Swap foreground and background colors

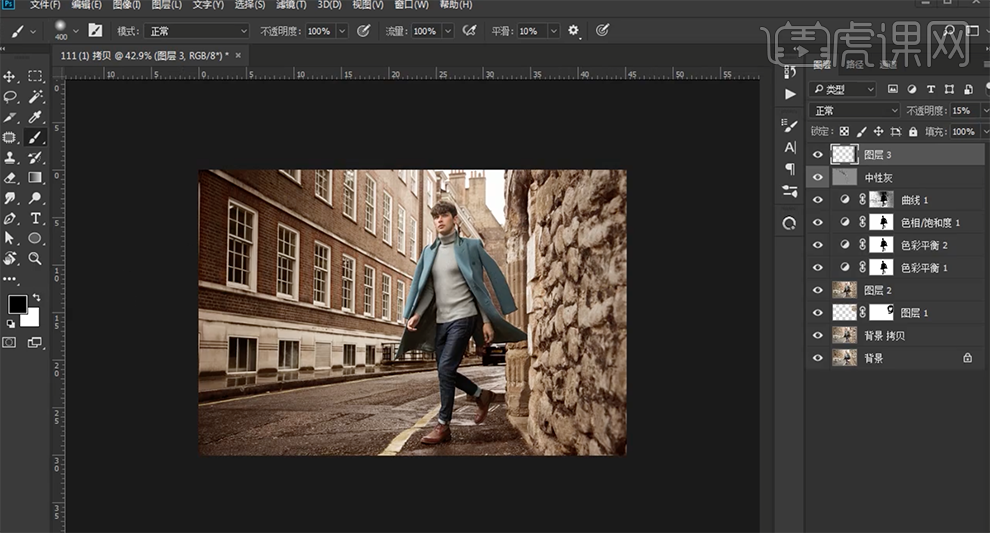(x=37, y=297)
